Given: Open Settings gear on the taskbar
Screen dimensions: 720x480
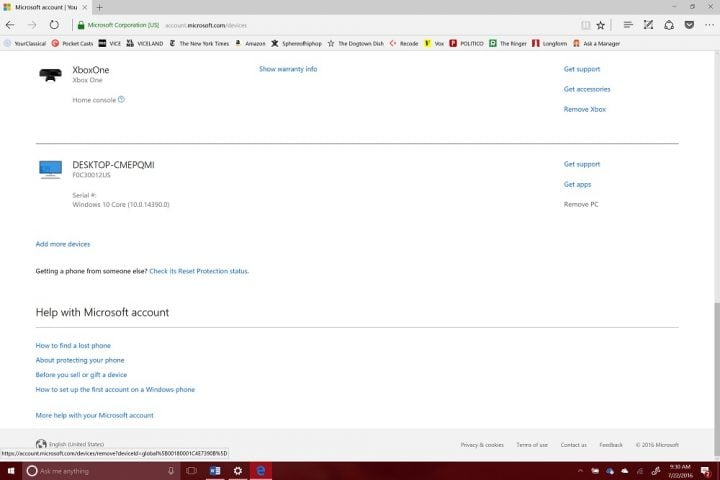Looking at the screenshot, I should click(237, 471).
